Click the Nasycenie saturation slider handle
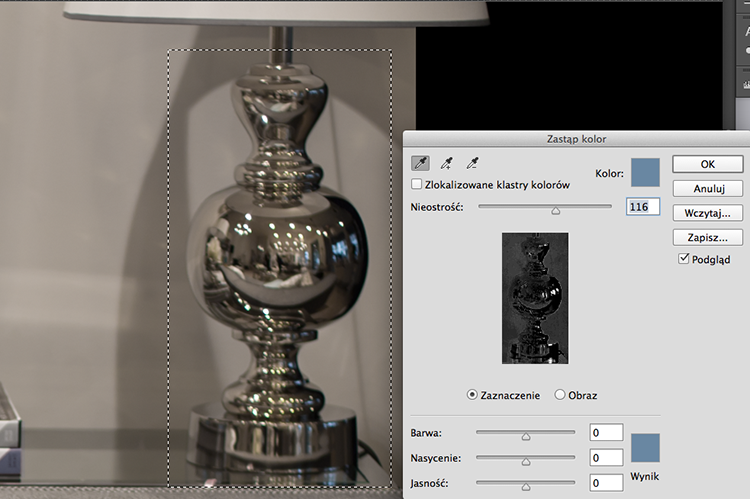Viewport: 750px width, 499px height. (526, 462)
